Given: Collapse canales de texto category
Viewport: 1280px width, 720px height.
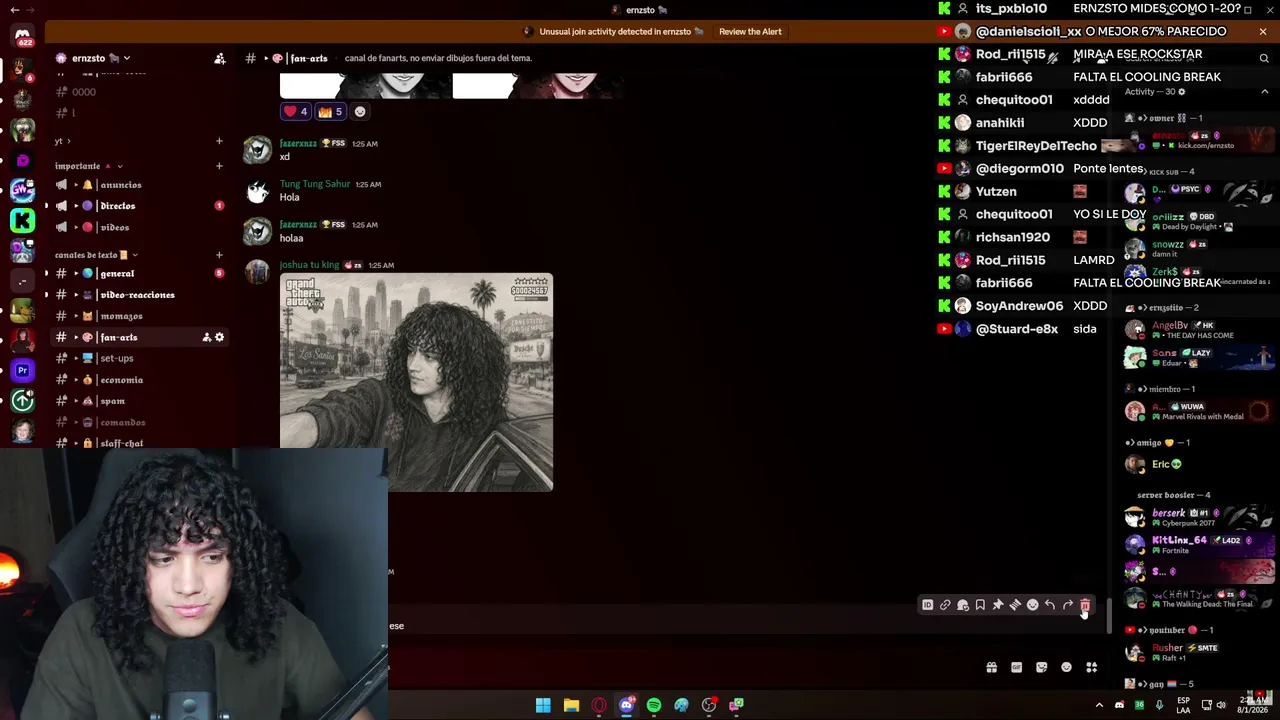Looking at the screenshot, I should (x=96, y=255).
